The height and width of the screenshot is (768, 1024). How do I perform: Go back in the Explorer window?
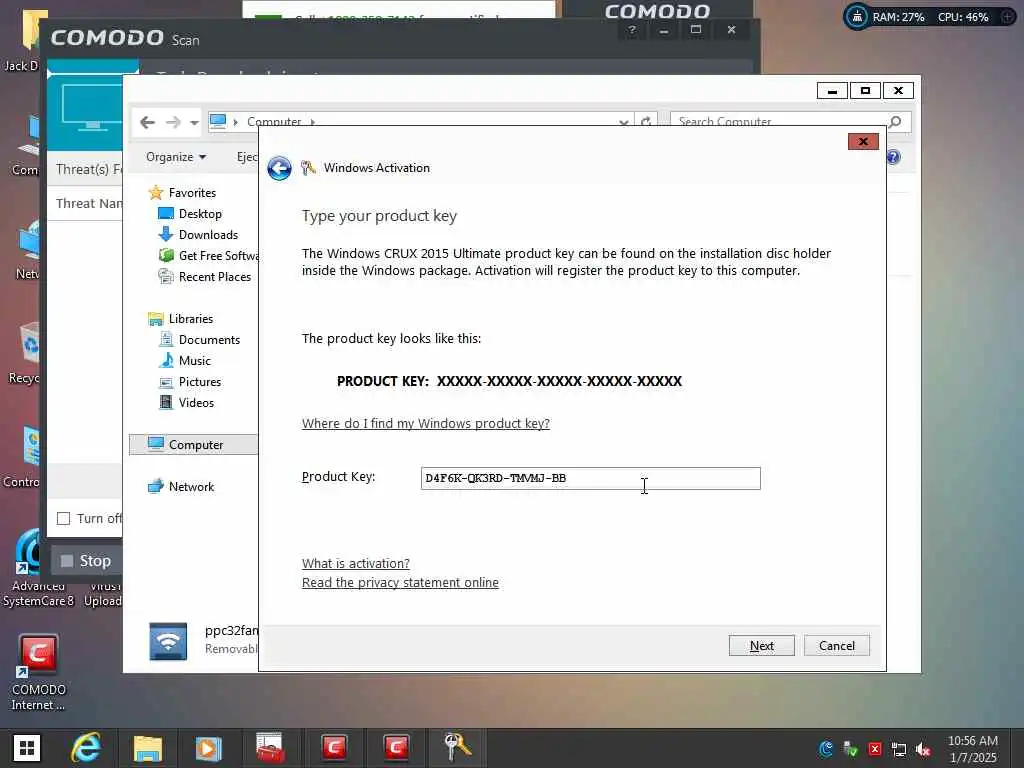(148, 122)
